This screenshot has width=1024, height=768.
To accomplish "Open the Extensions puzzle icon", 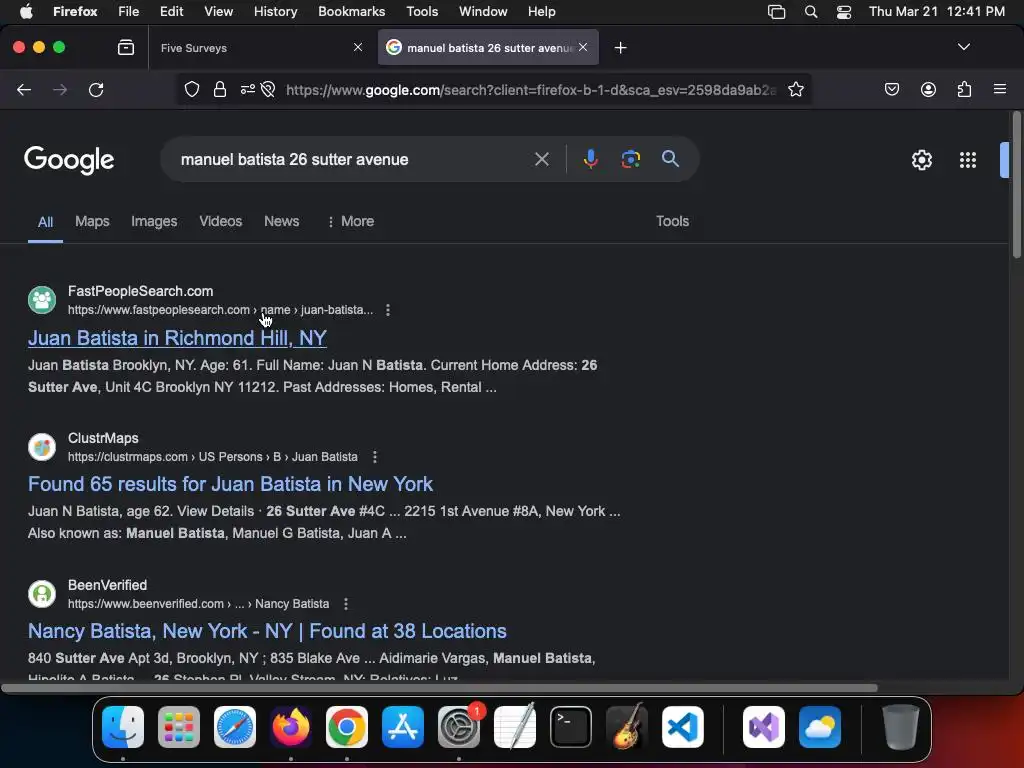I will pyautogui.click(x=964, y=89).
